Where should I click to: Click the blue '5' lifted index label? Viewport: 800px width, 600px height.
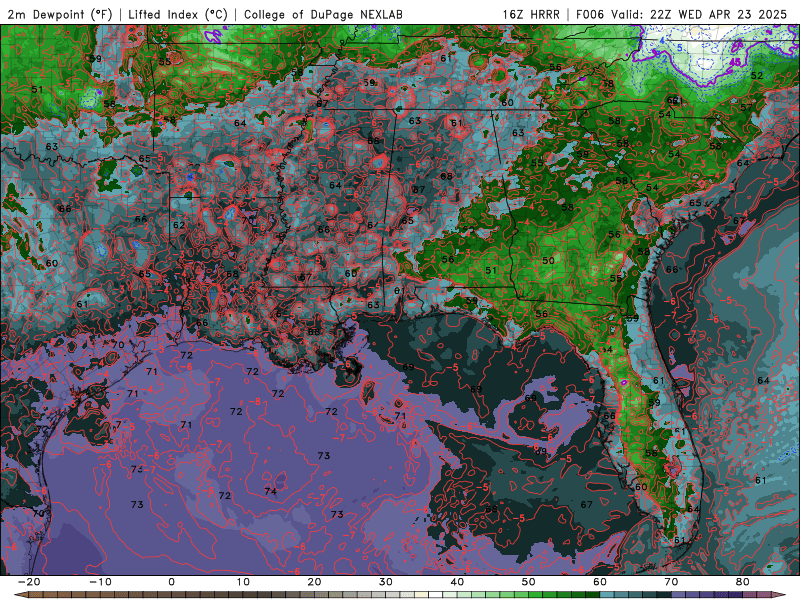(680, 48)
